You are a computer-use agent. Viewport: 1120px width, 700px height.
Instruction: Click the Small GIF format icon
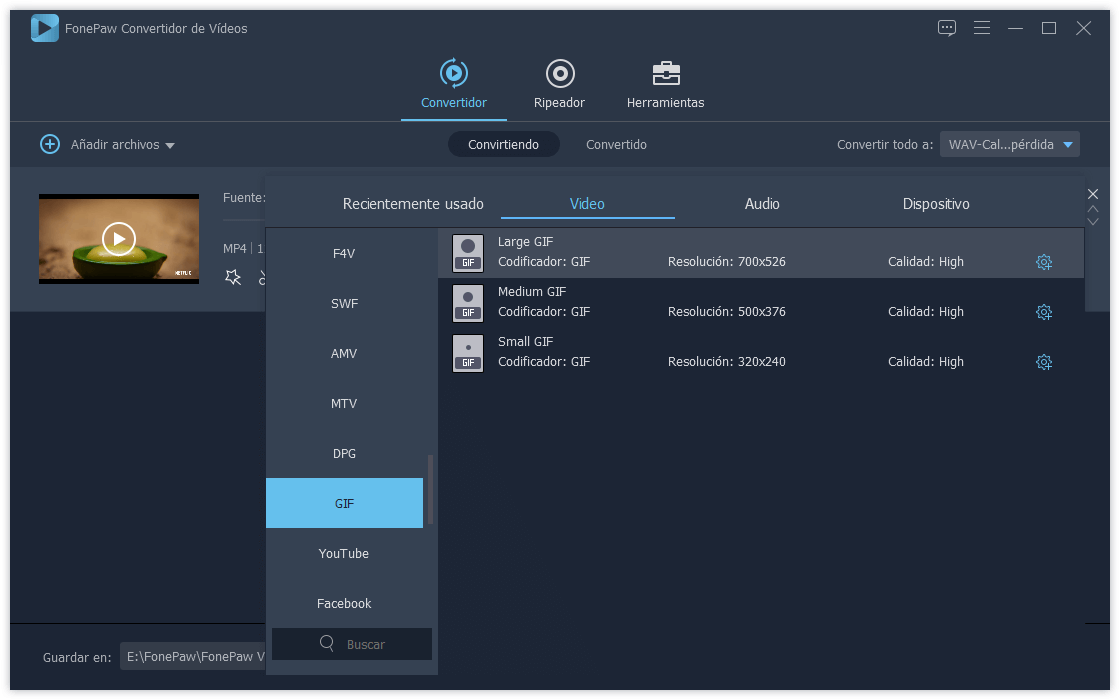click(x=468, y=353)
